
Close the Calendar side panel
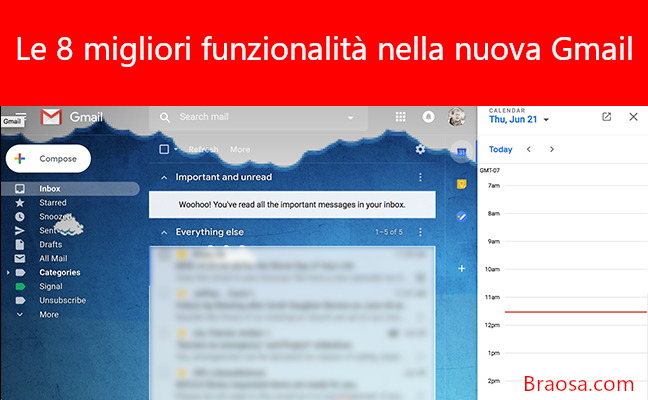[x=633, y=117]
